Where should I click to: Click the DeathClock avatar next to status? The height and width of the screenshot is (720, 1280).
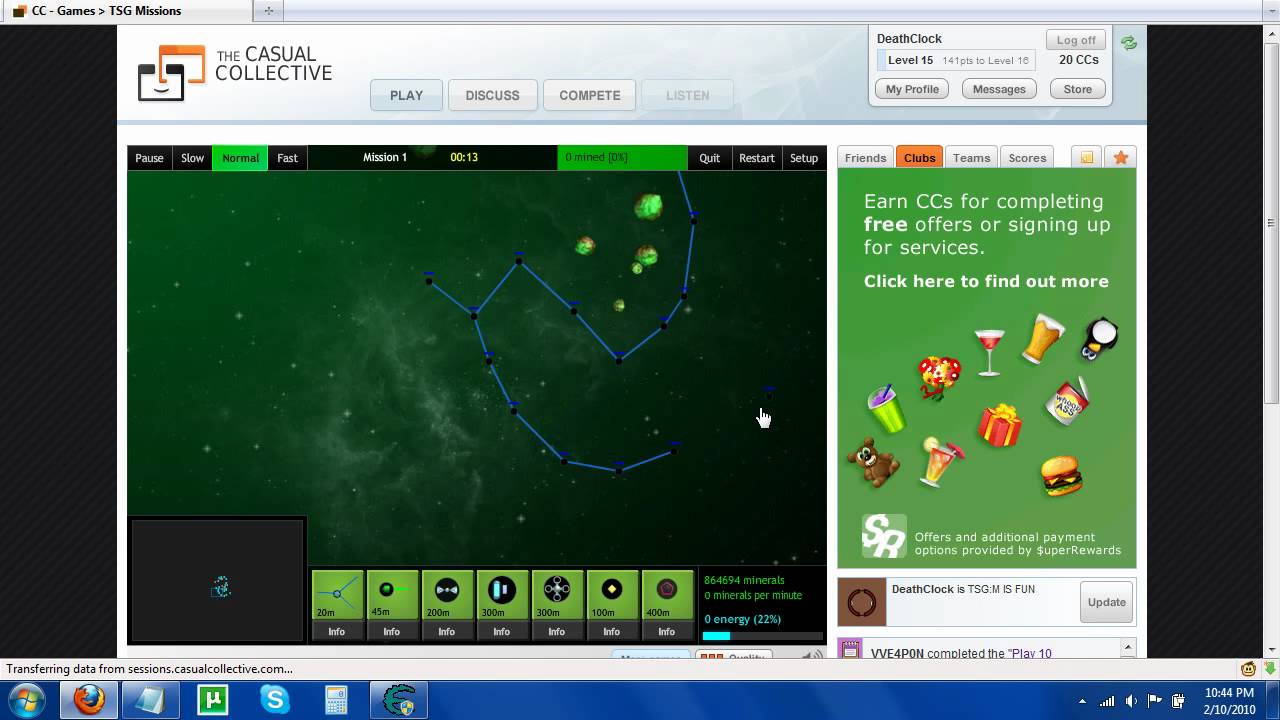[x=862, y=602]
